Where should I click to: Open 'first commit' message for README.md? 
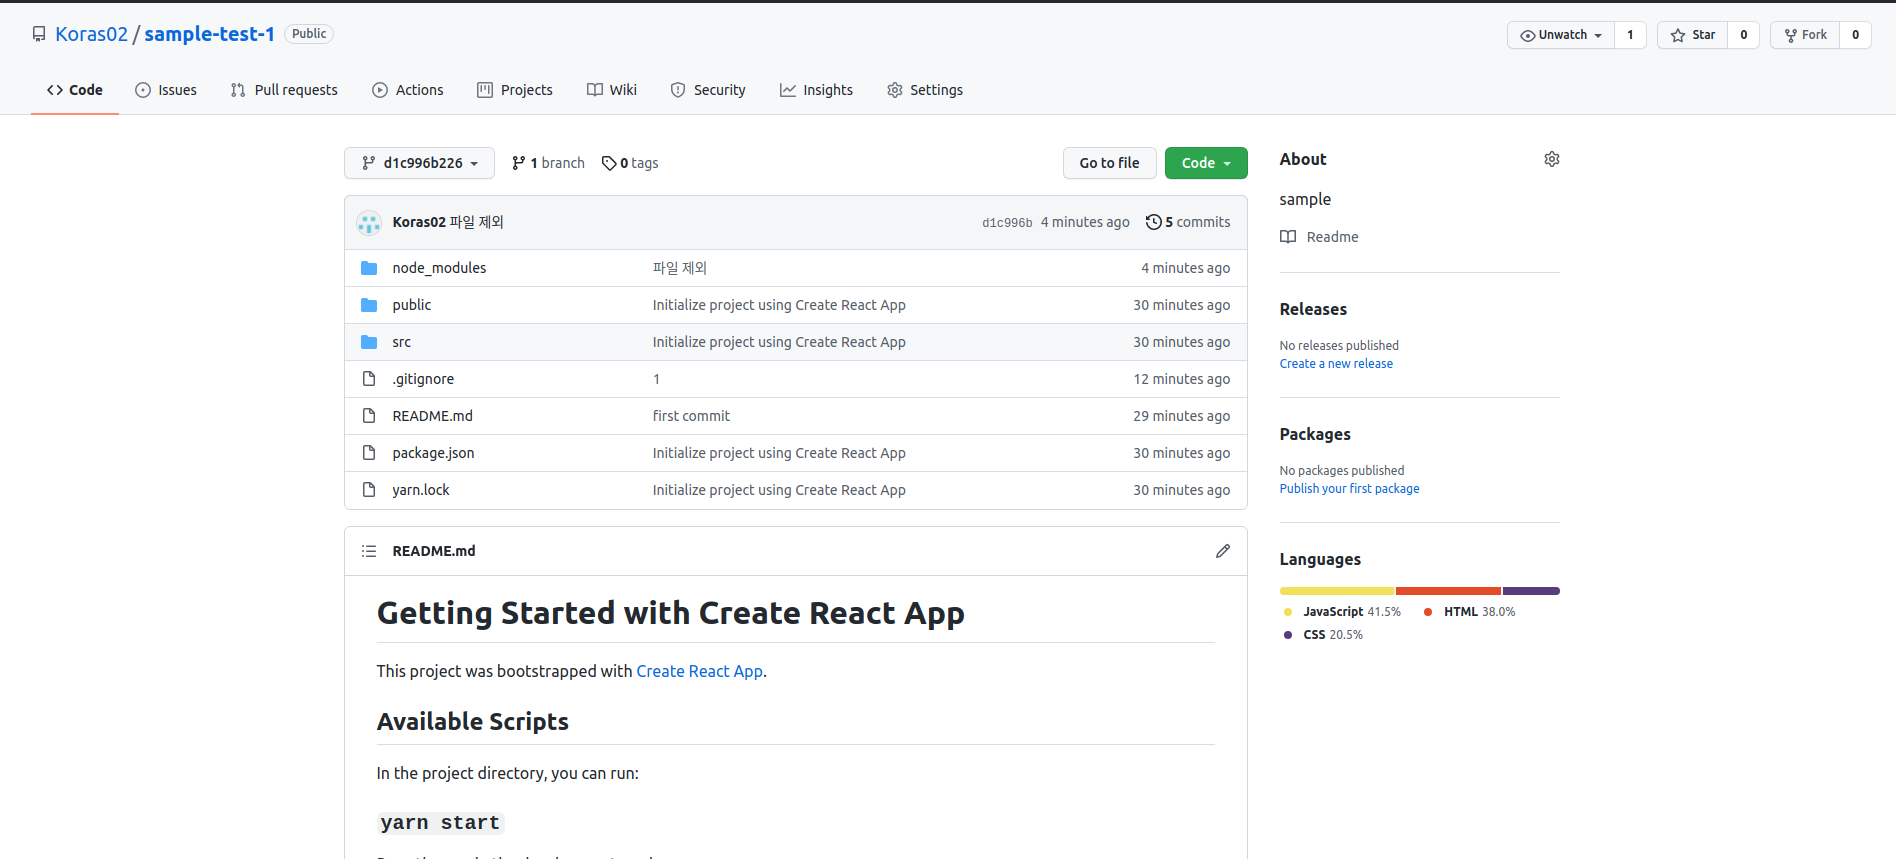(x=691, y=416)
